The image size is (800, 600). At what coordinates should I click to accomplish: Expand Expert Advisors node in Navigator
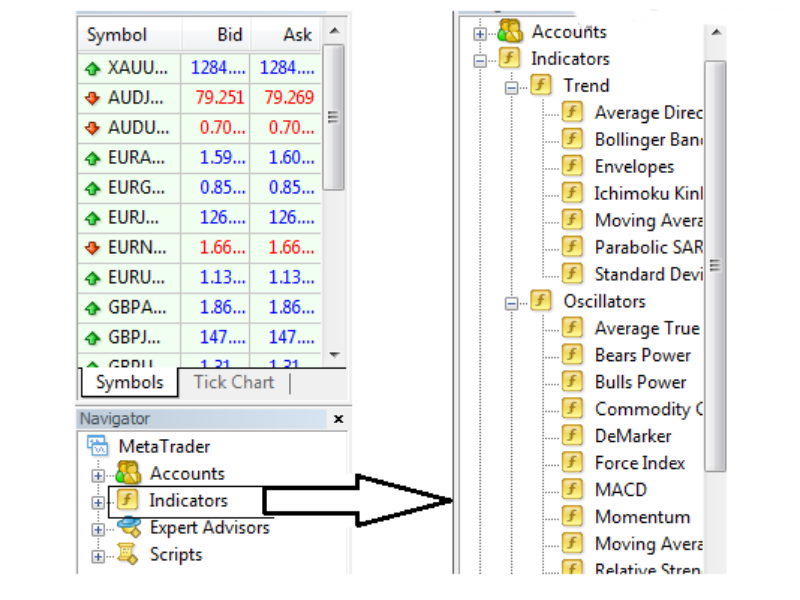(98, 530)
